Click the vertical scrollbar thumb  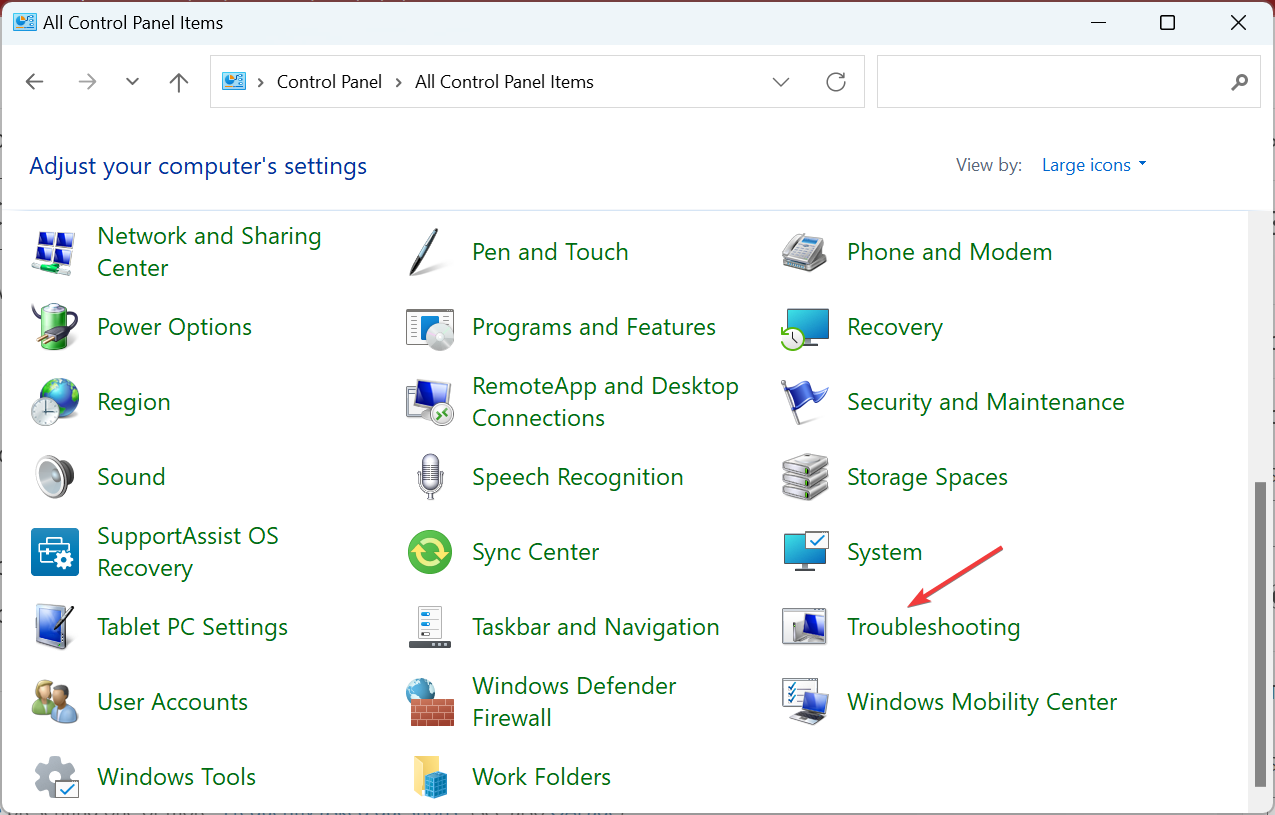[x=1261, y=634]
